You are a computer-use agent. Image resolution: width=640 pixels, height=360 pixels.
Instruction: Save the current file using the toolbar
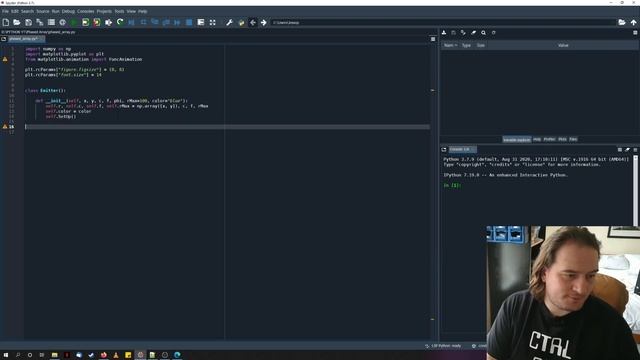coord(28,22)
